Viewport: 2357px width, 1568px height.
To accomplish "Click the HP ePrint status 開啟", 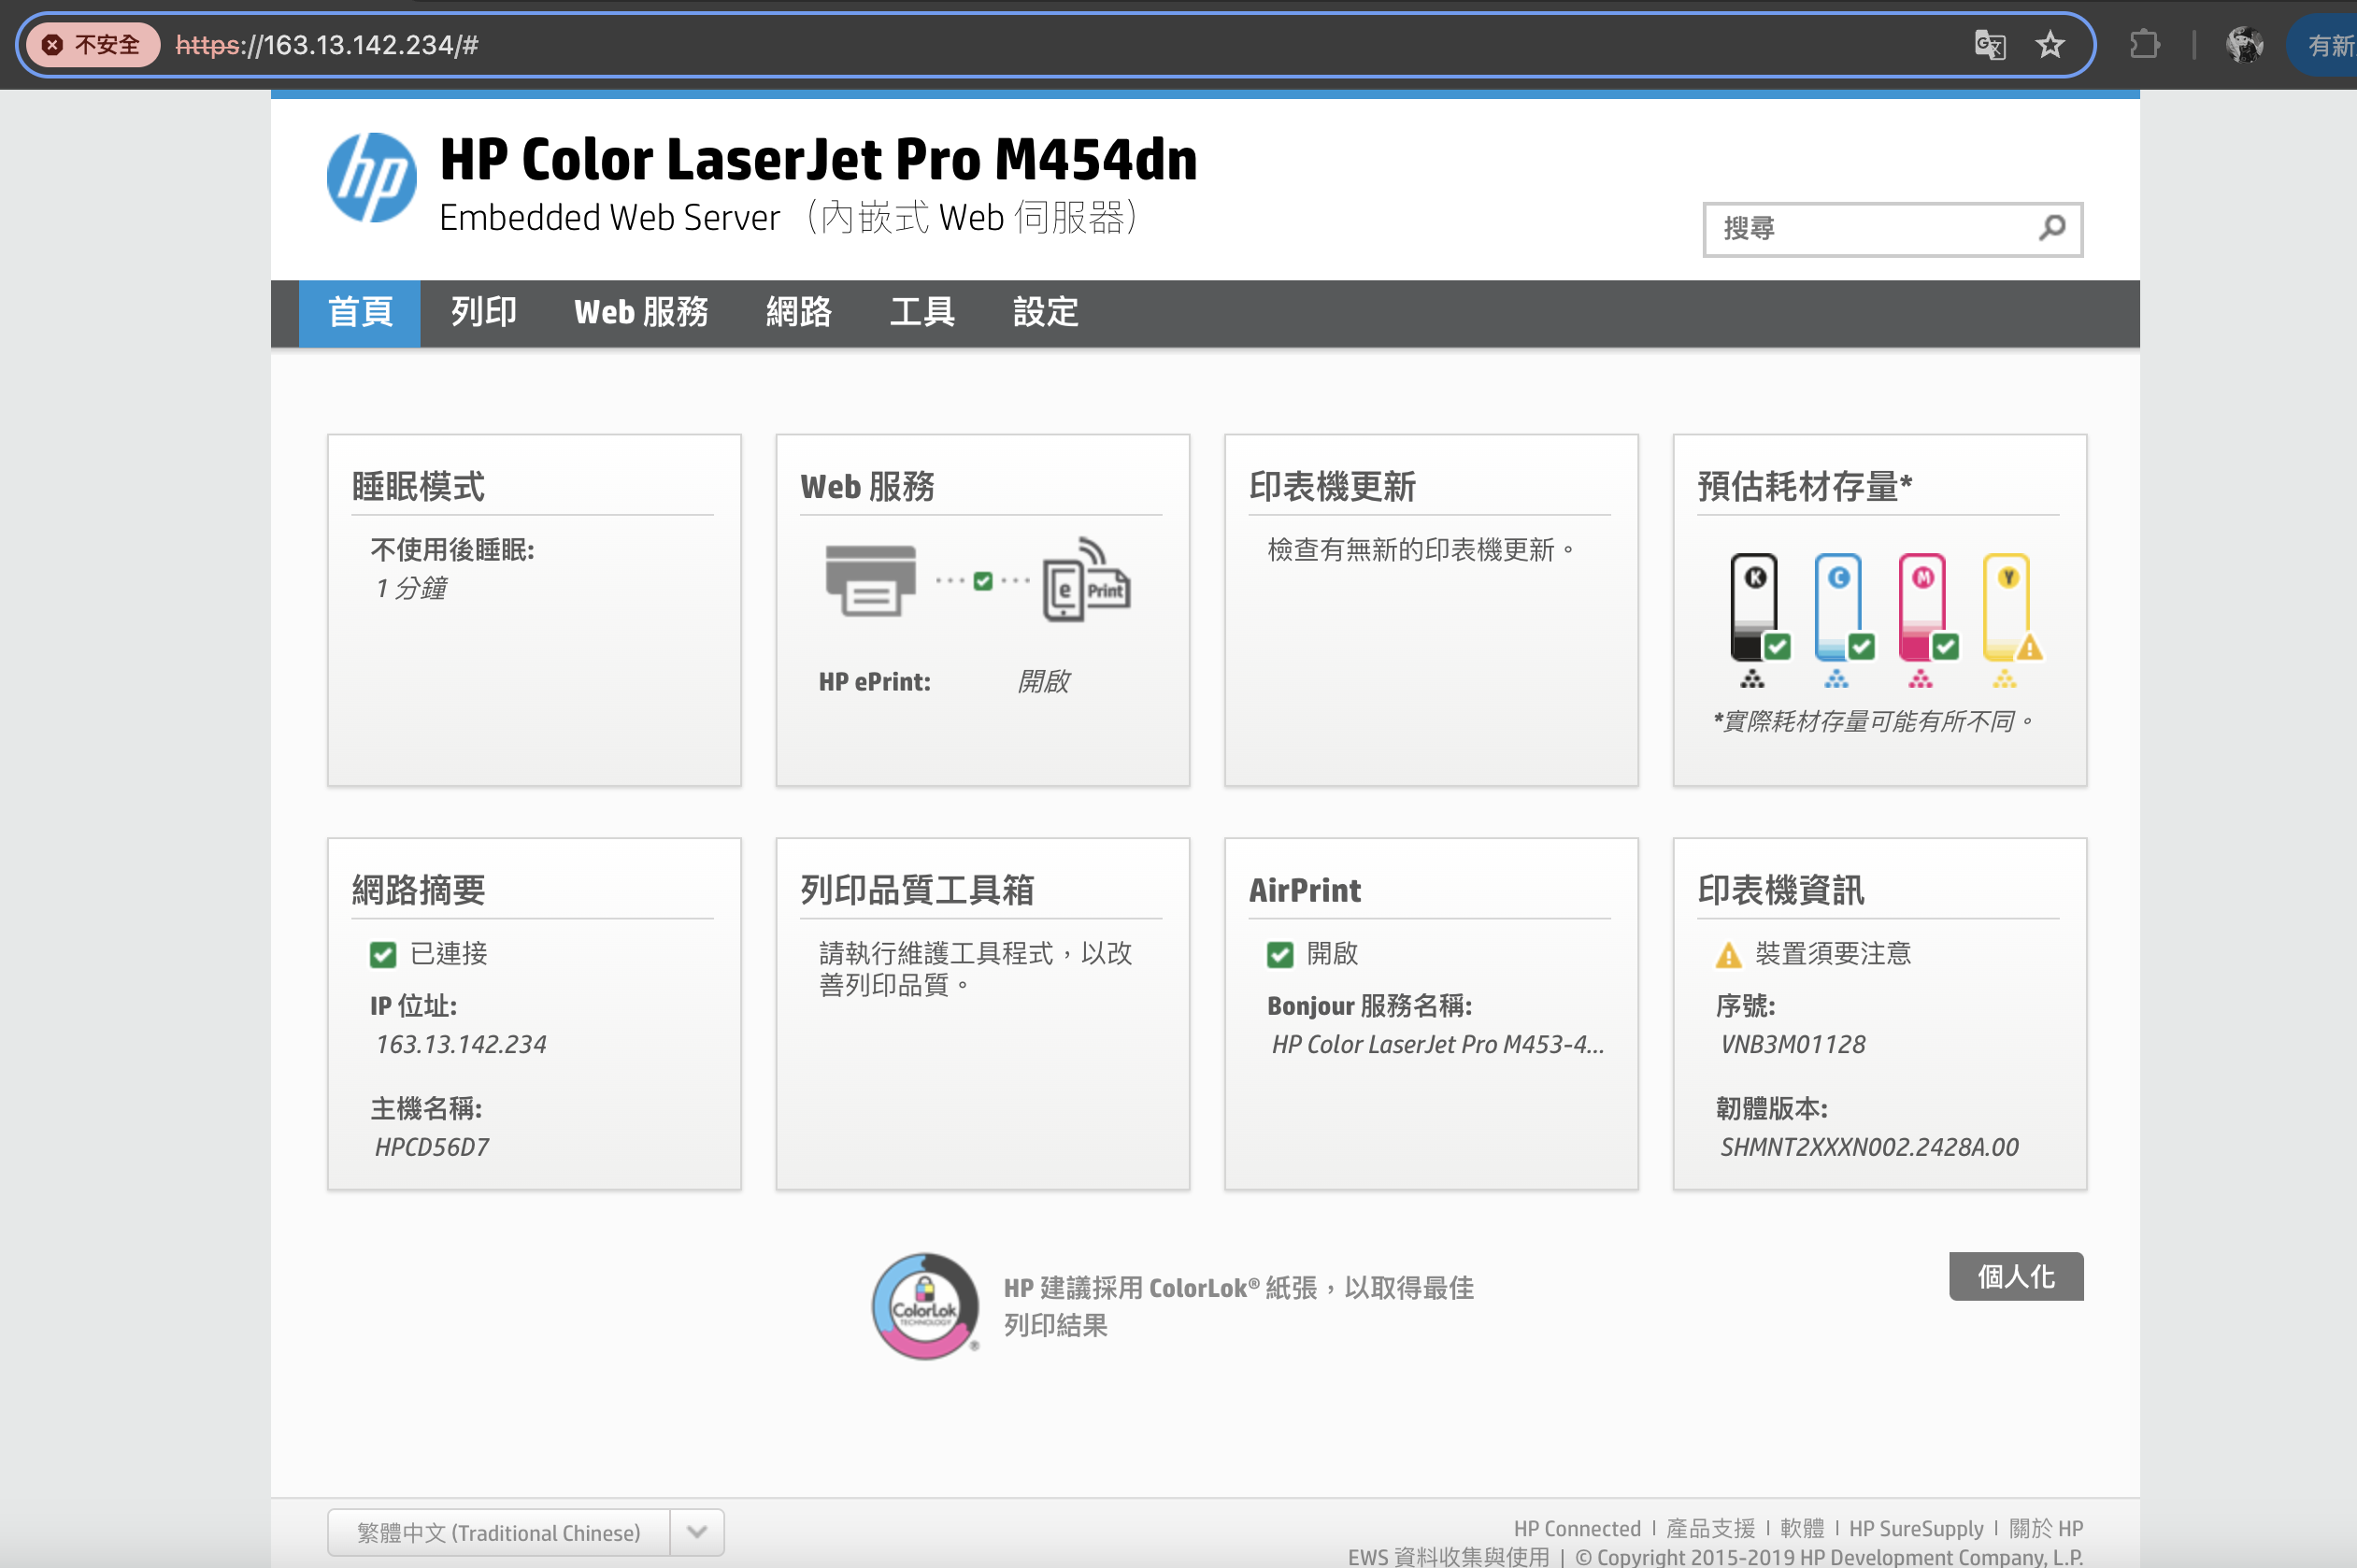I will coord(1043,682).
